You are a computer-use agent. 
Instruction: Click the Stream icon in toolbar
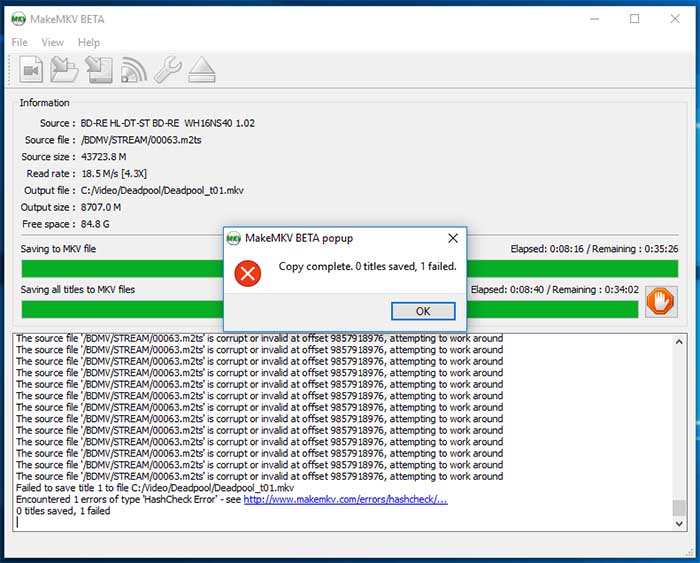[x=133, y=70]
